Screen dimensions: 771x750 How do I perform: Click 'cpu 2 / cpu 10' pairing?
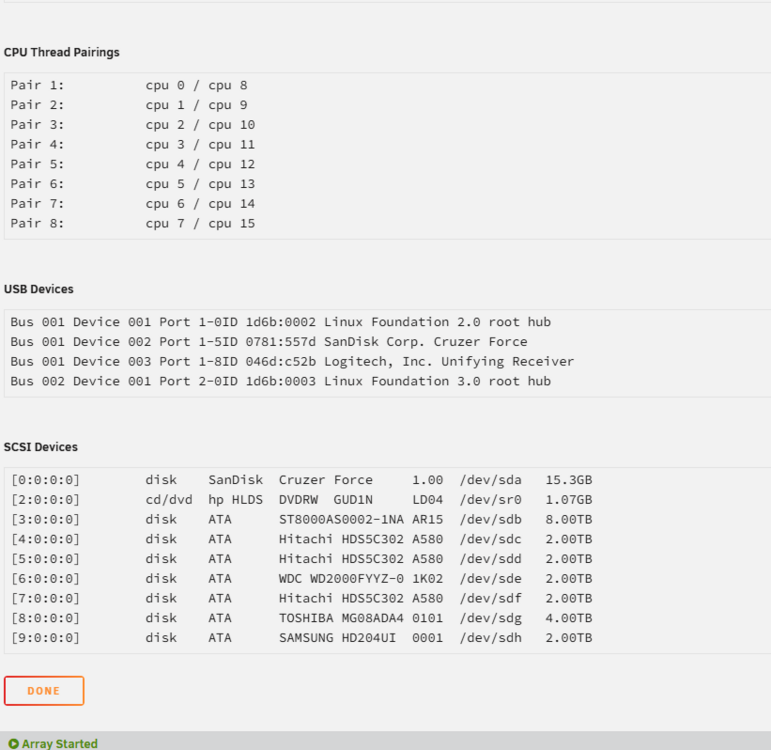pos(200,124)
